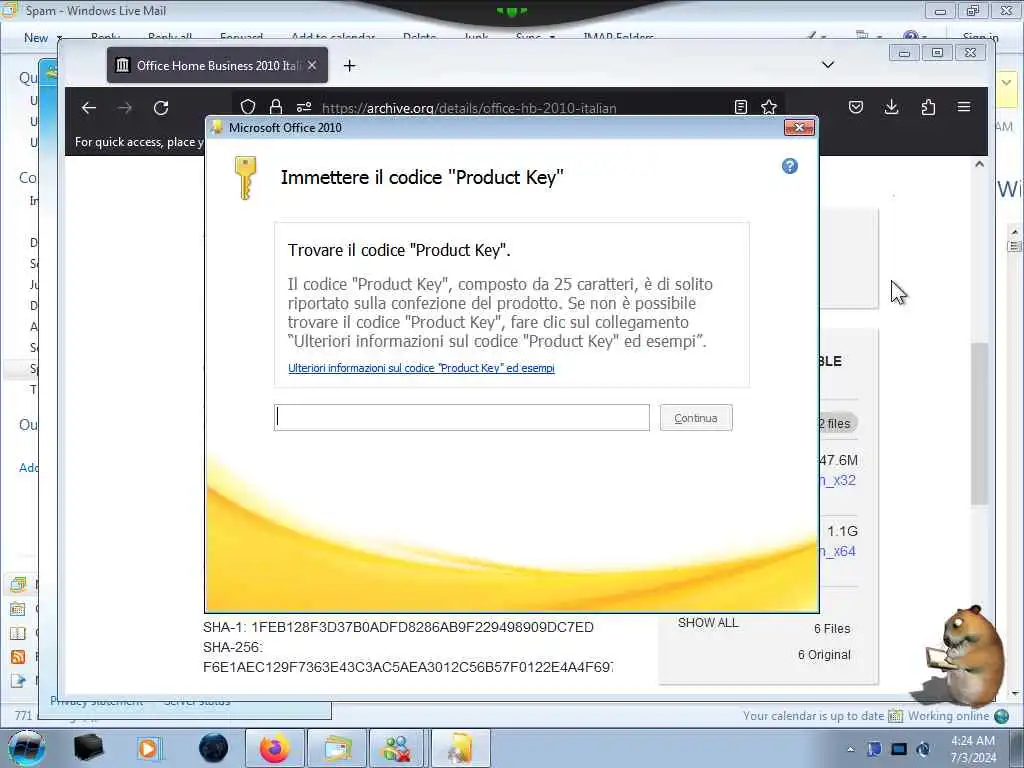Screen dimensions: 1024x768
Task: Click the site security padlock icon
Action: [276, 107]
